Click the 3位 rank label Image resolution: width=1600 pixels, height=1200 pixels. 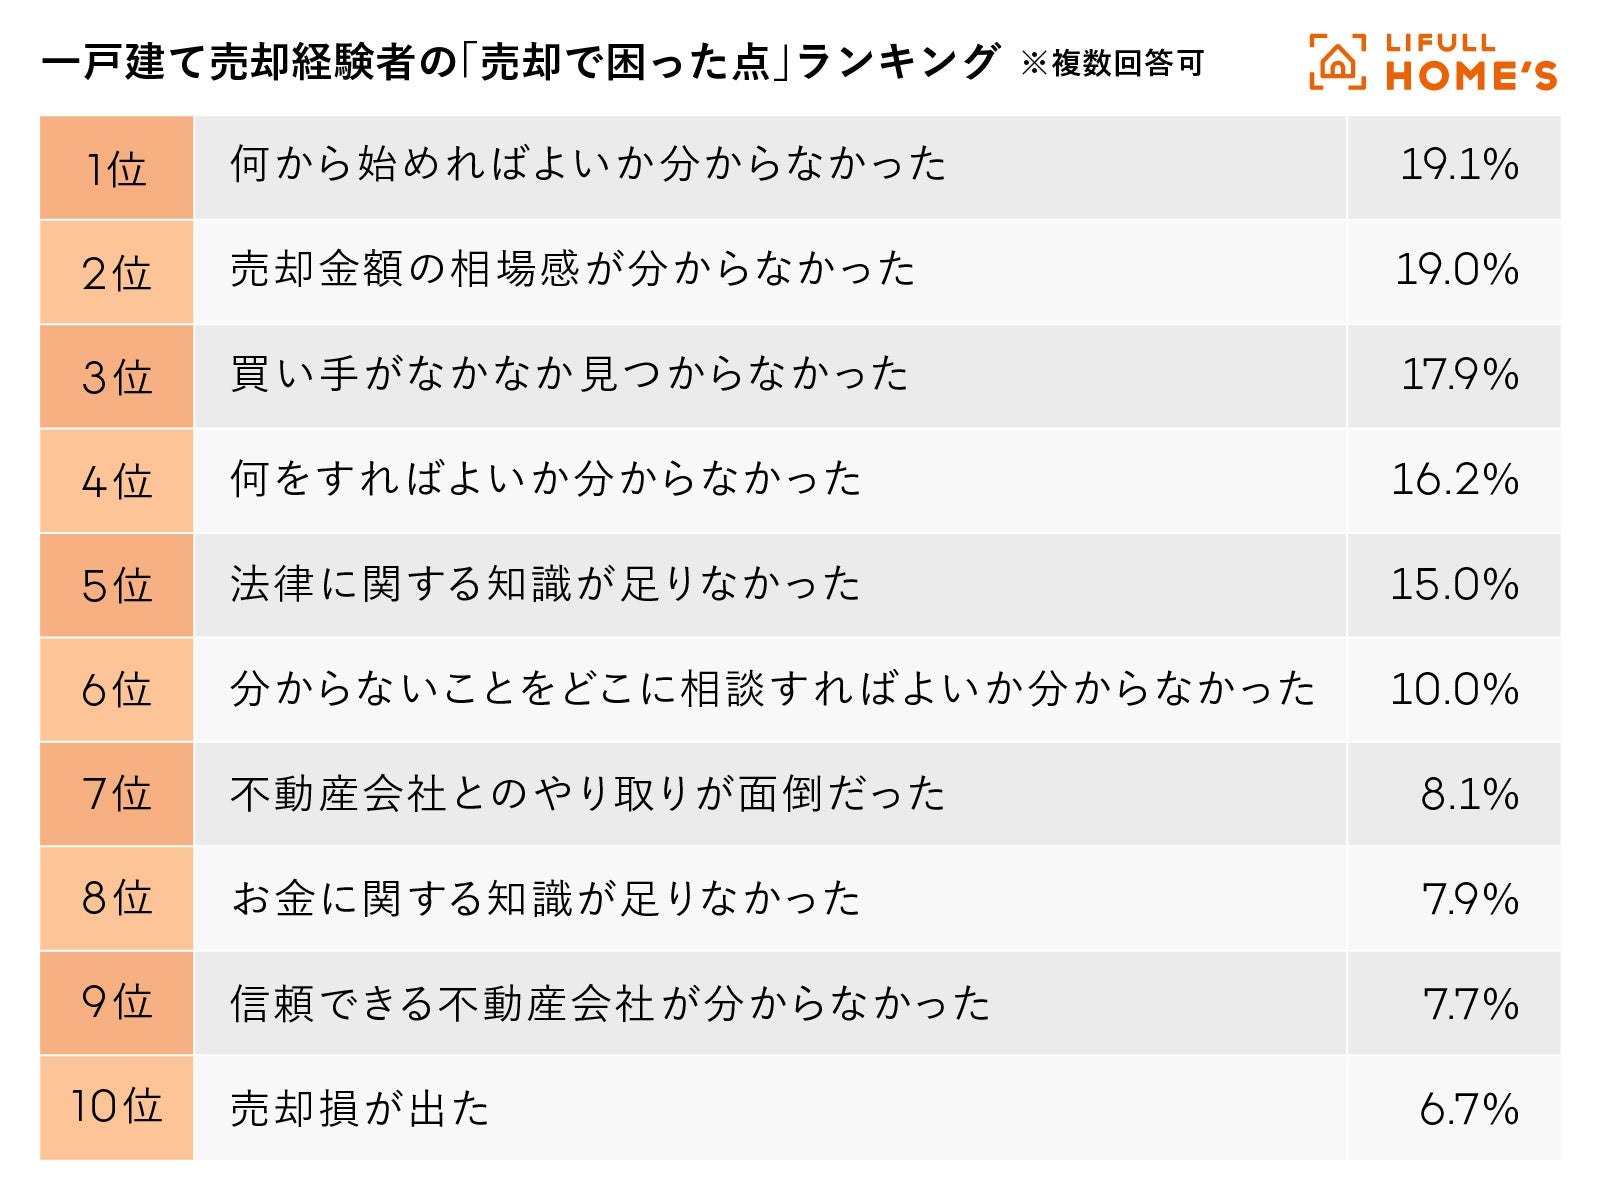(x=116, y=378)
